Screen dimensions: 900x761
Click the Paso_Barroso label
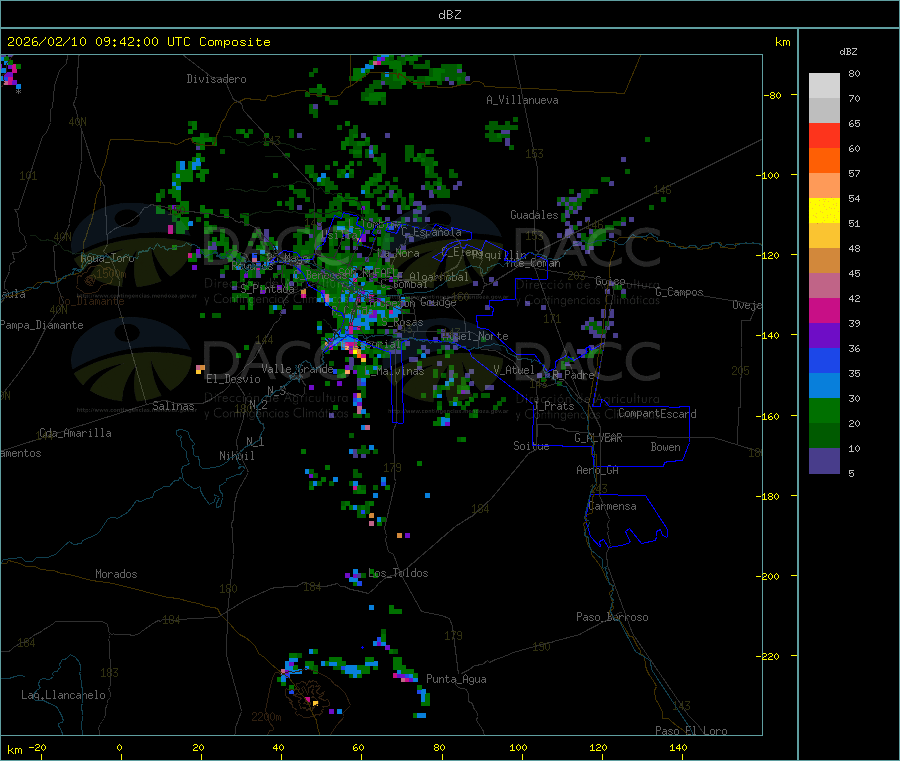click(612, 617)
